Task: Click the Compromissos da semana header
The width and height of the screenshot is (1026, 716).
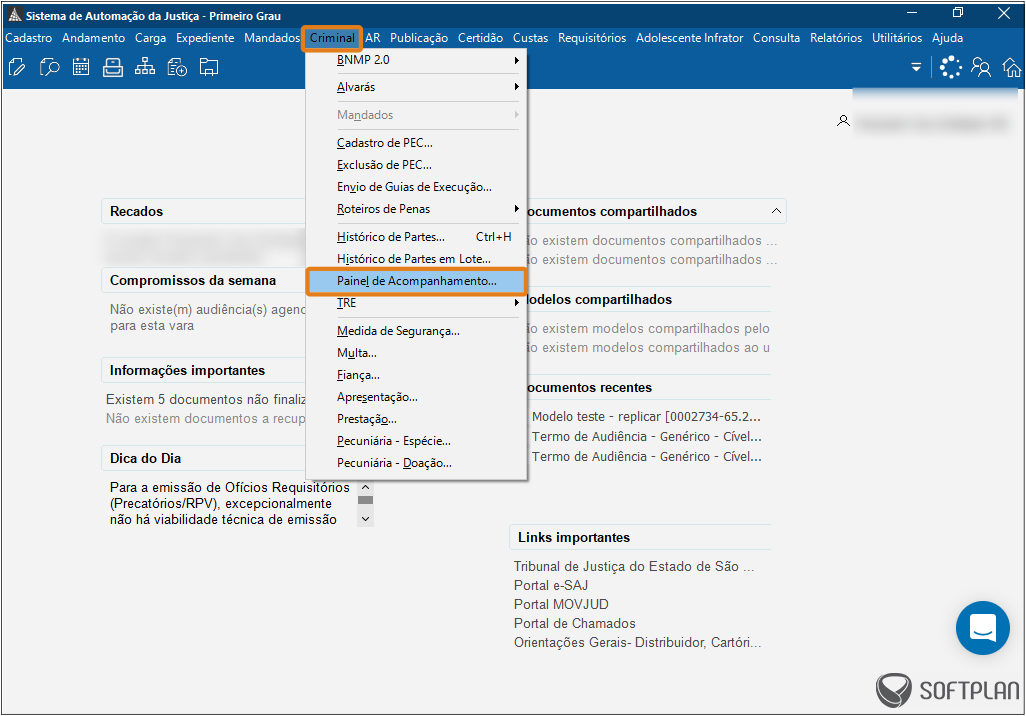Action: (x=203, y=280)
